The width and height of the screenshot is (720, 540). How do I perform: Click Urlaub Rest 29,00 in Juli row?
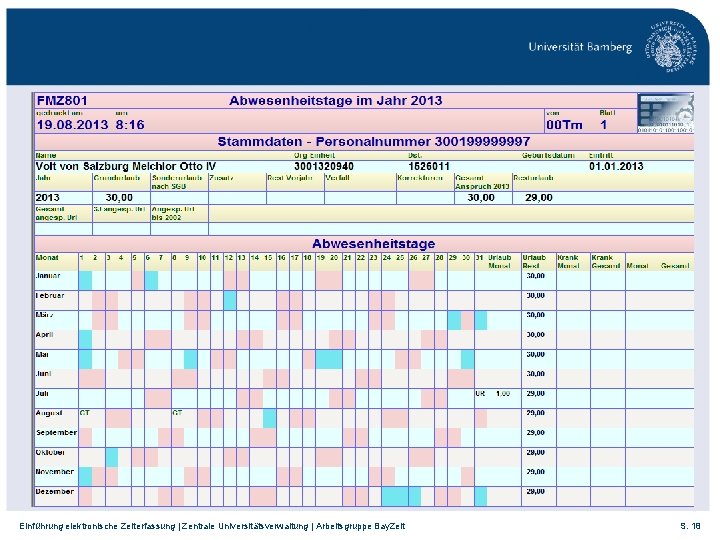pyautogui.click(x=535, y=394)
